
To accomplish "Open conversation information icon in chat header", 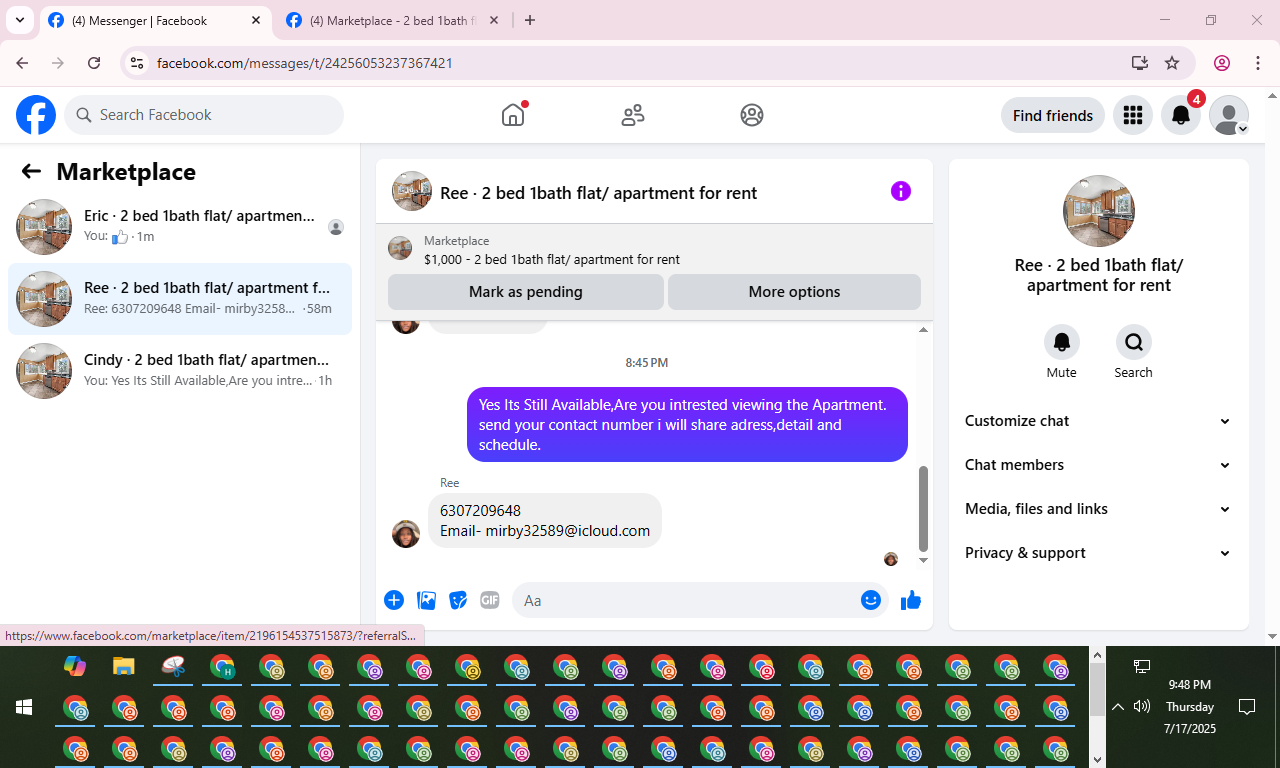I will (x=901, y=191).
